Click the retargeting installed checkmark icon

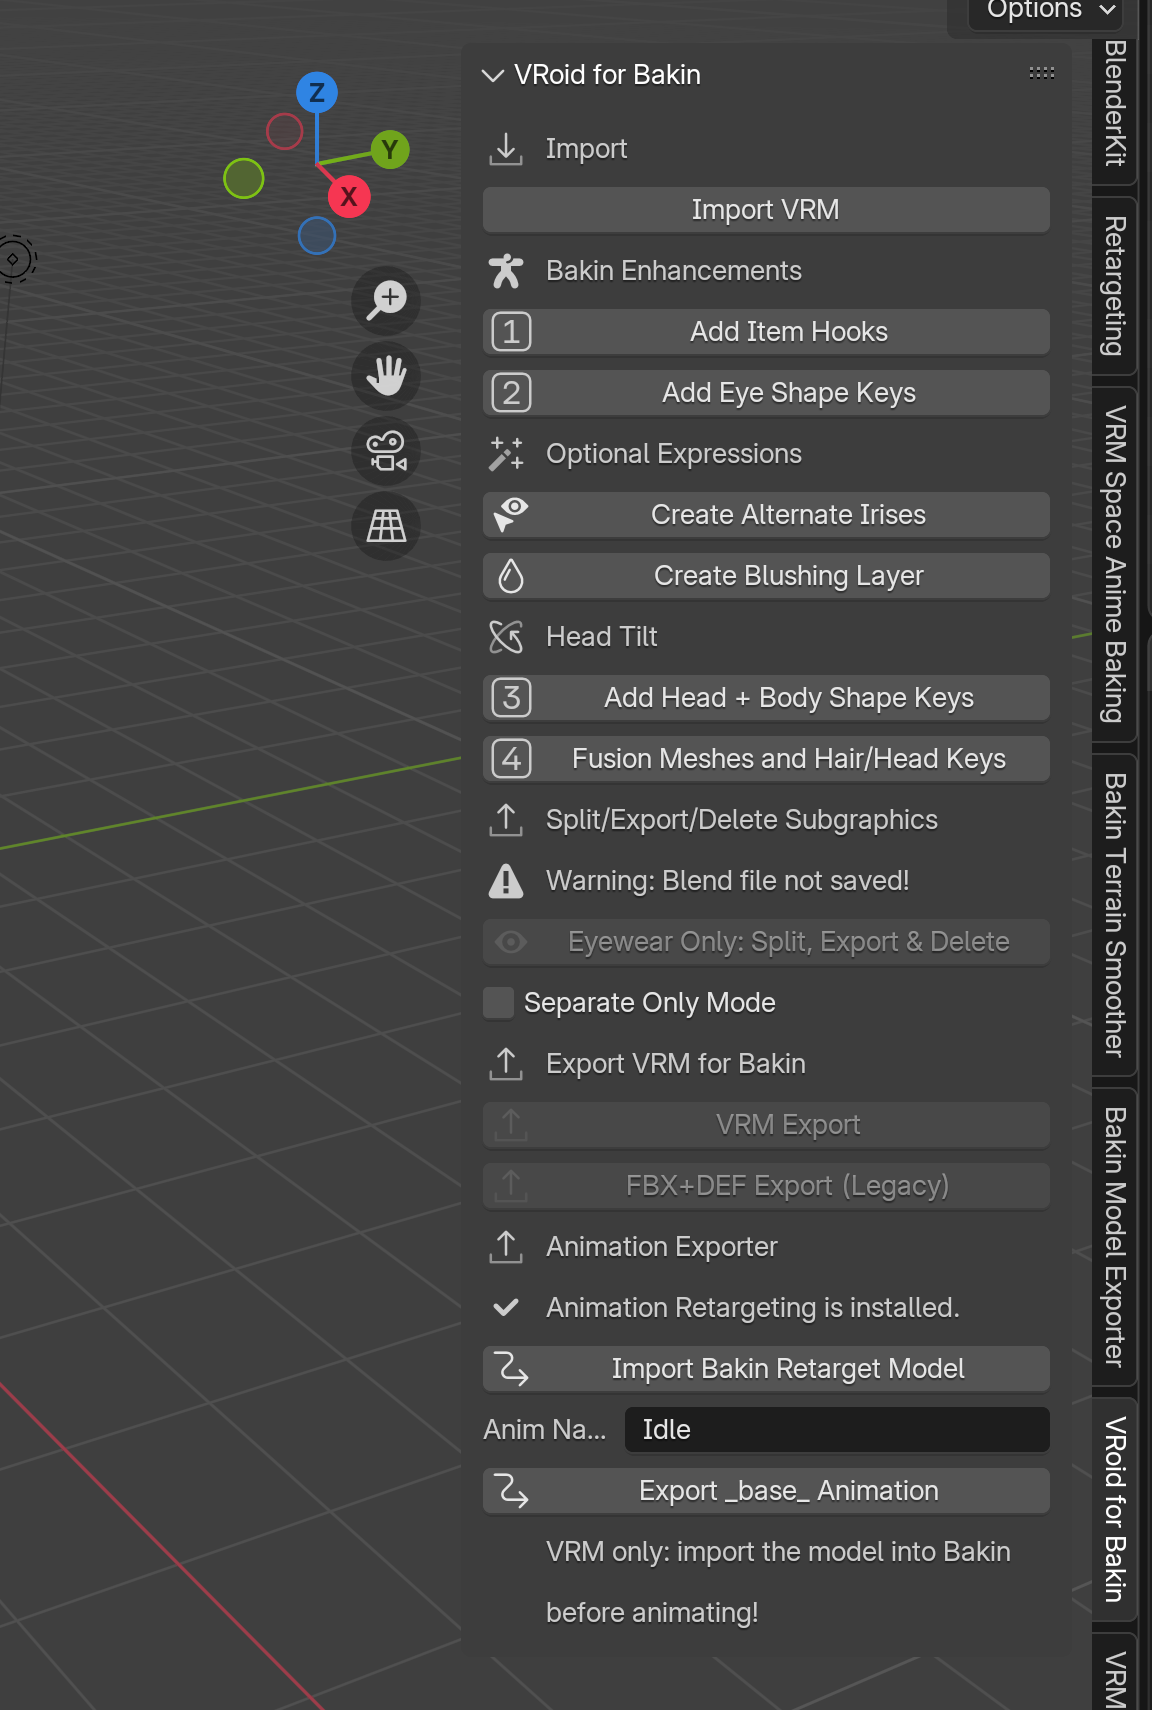(506, 1308)
